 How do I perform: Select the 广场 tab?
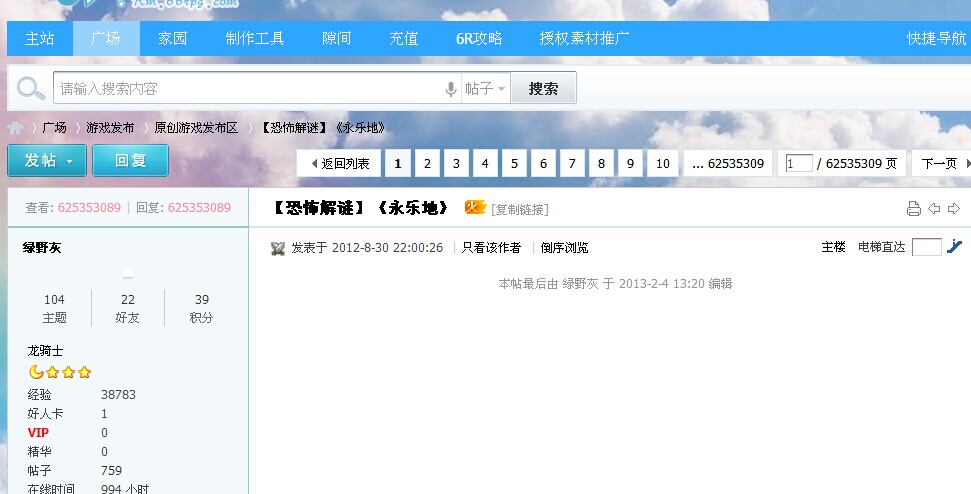tap(106, 38)
